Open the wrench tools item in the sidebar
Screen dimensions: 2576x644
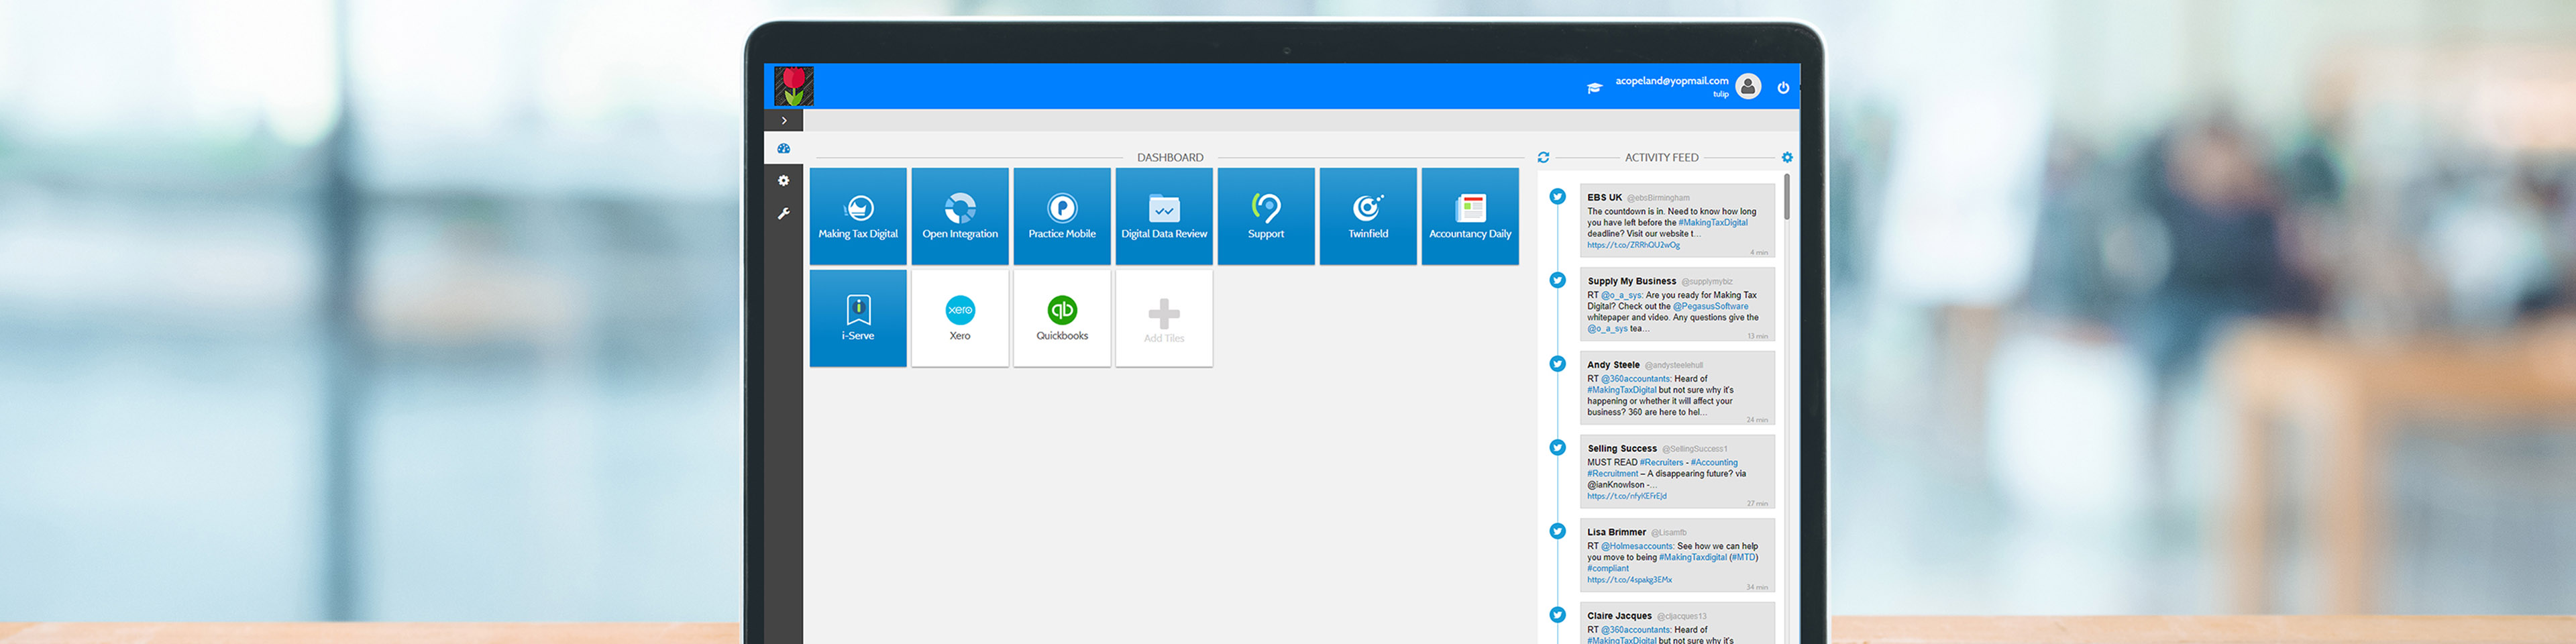click(x=784, y=214)
